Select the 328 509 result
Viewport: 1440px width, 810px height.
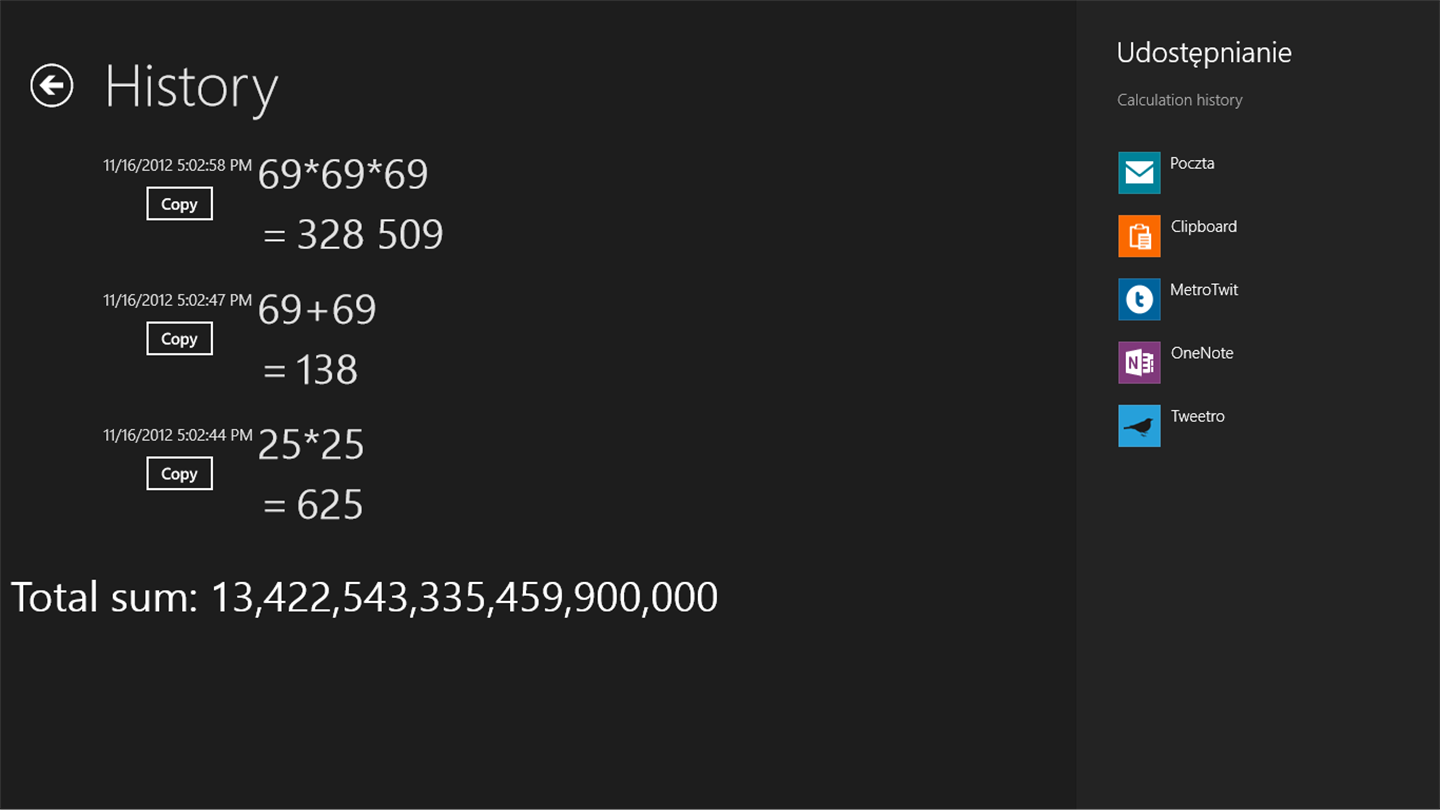[x=369, y=235]
